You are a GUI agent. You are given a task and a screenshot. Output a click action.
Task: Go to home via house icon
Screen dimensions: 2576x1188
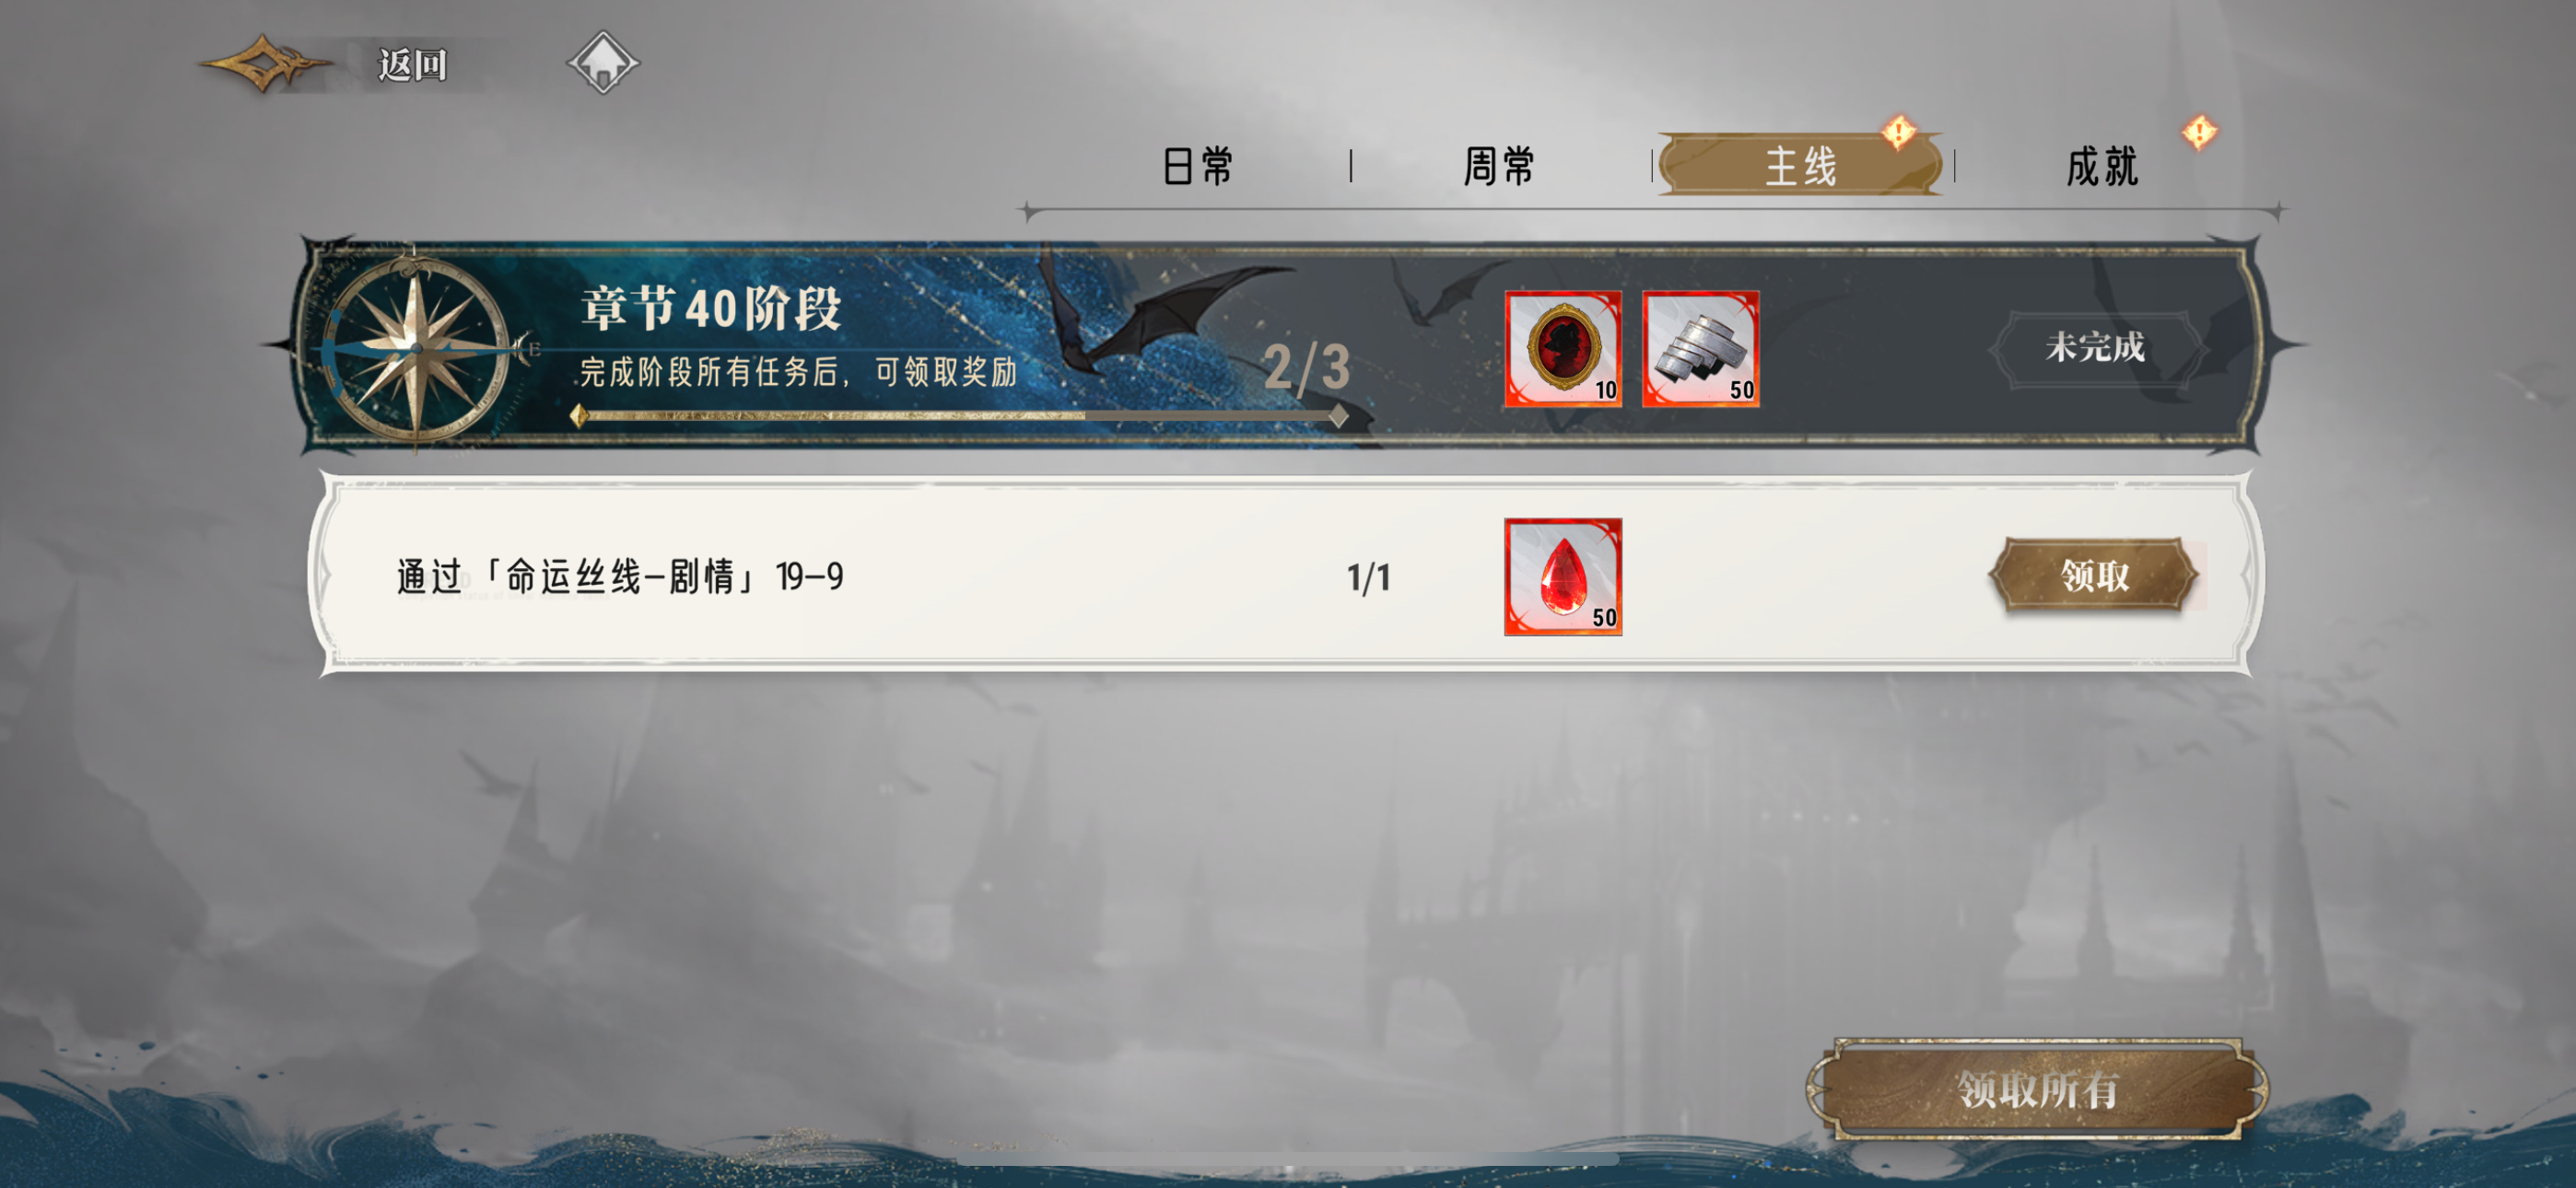[603, 62]
